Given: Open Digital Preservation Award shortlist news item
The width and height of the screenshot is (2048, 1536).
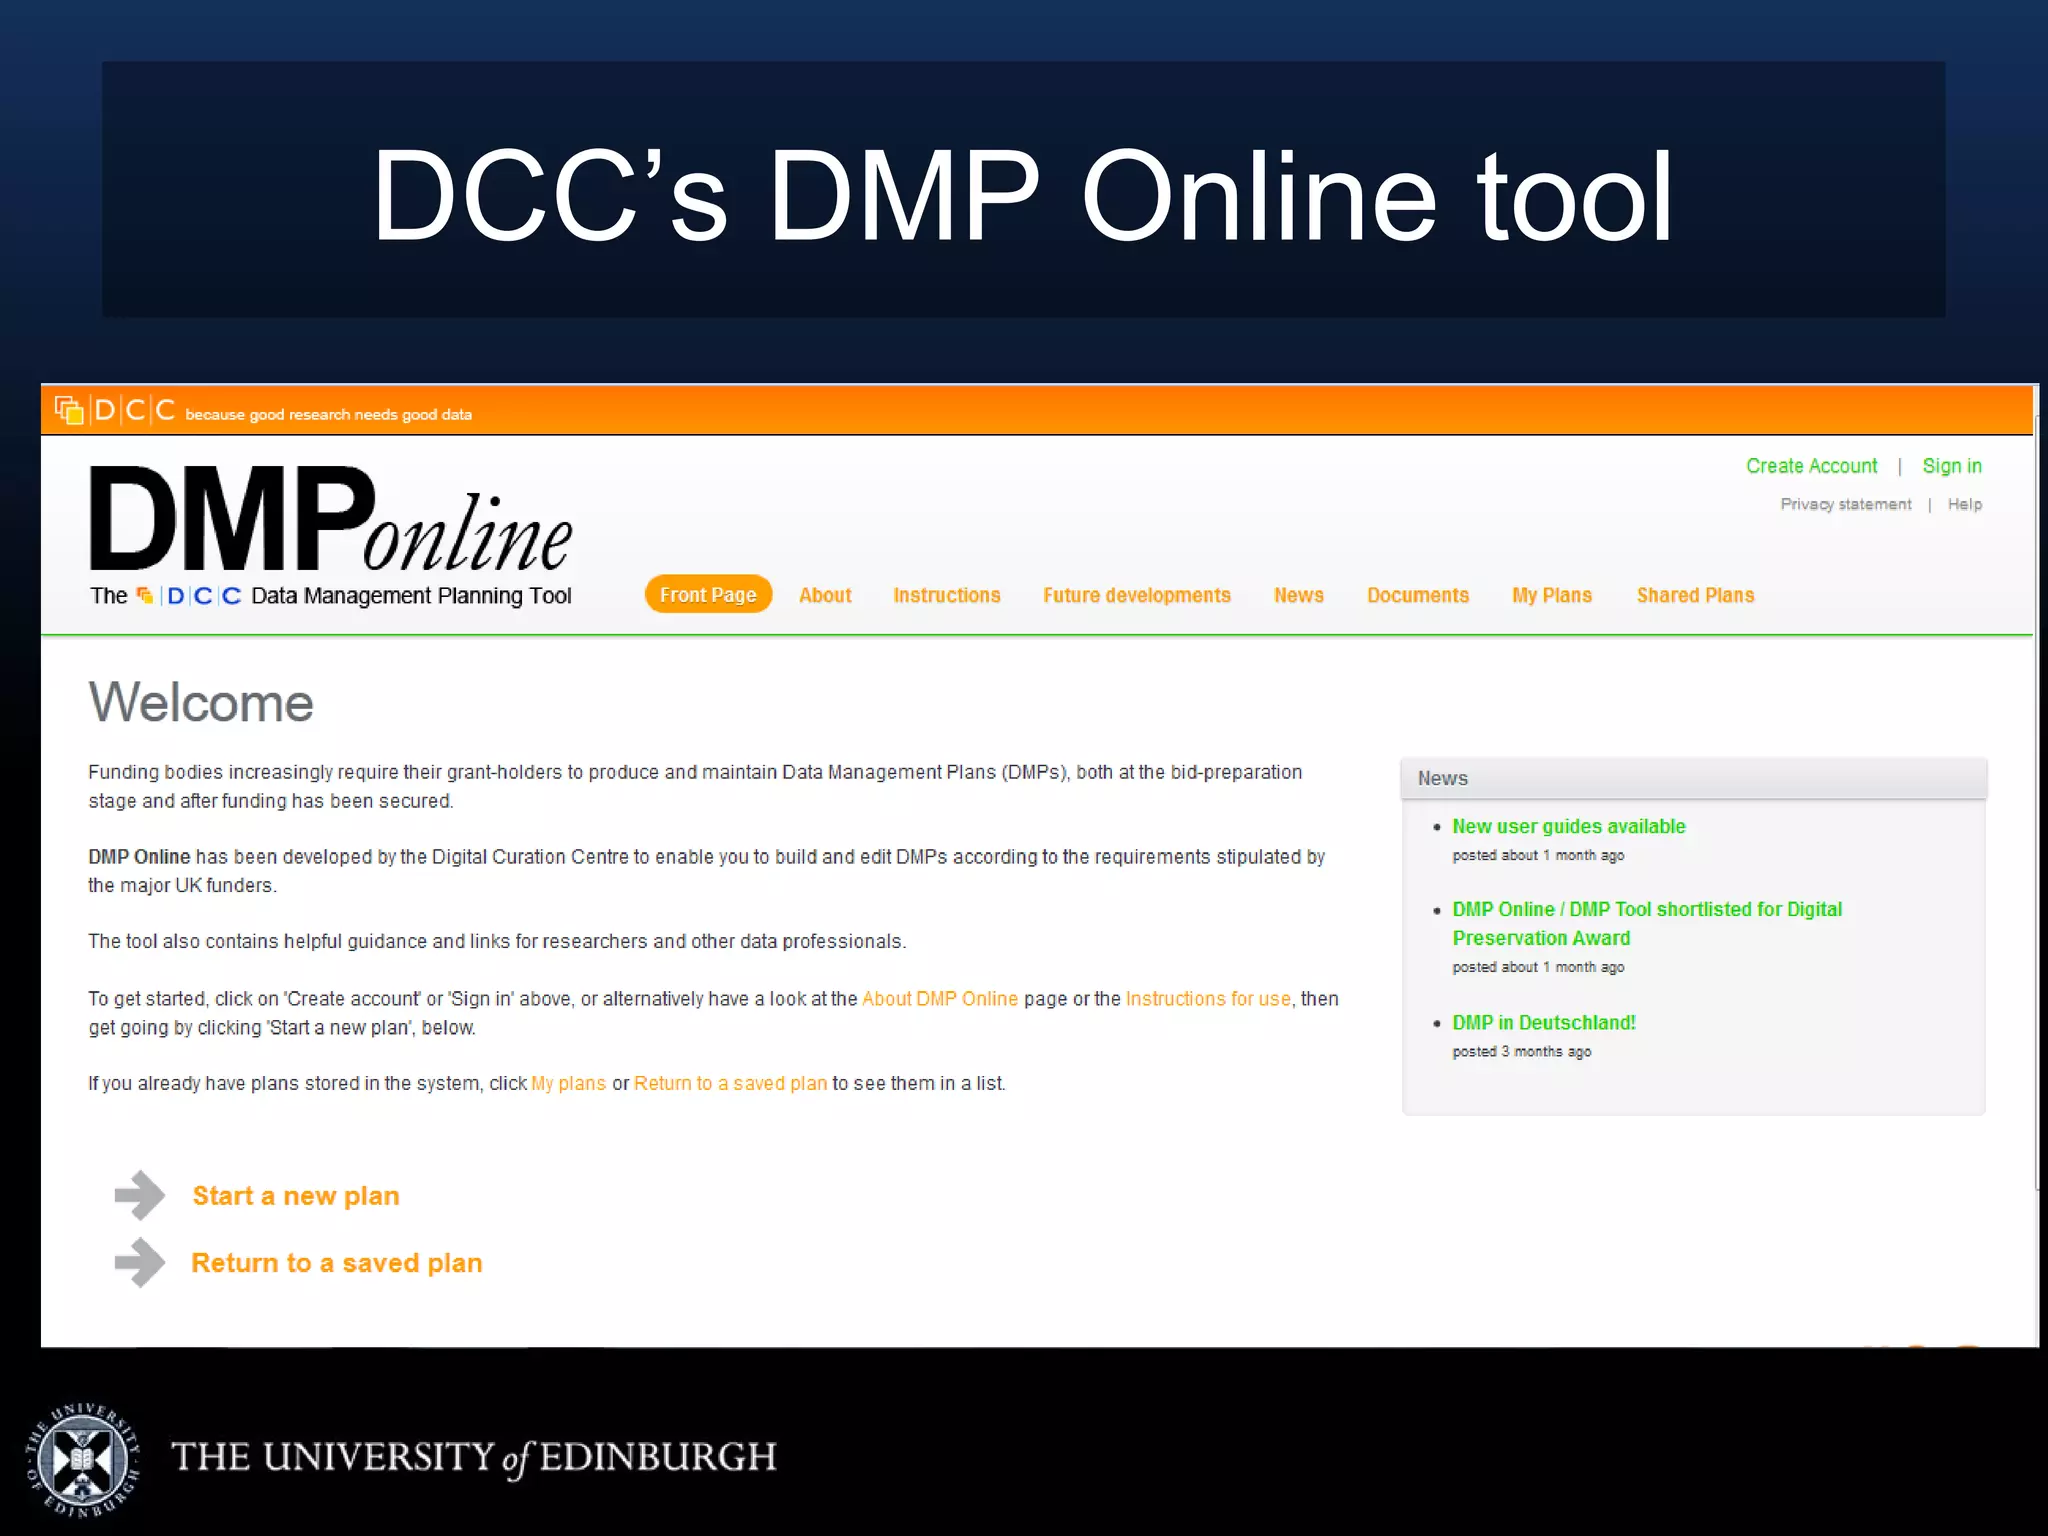Looking at the screenshot, I should (x=1647, y=924).
